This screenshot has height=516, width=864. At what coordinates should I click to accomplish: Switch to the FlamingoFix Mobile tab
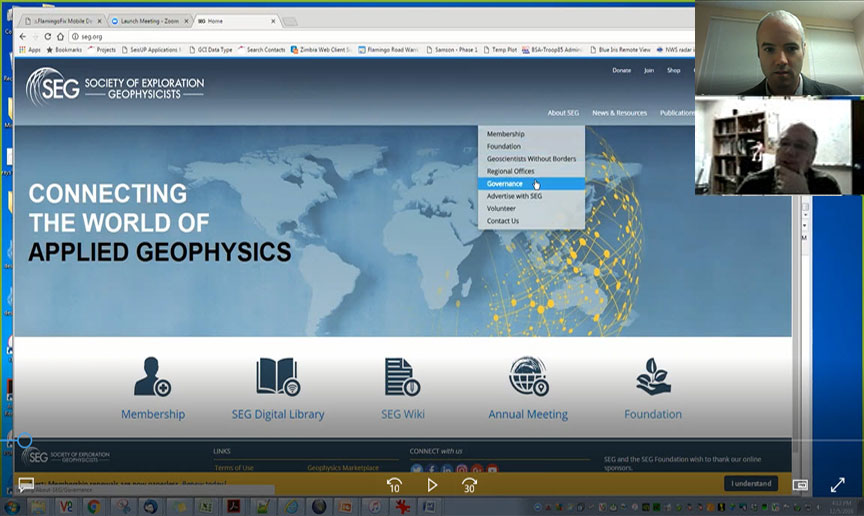pyautogui.click(x=62, y=21)
